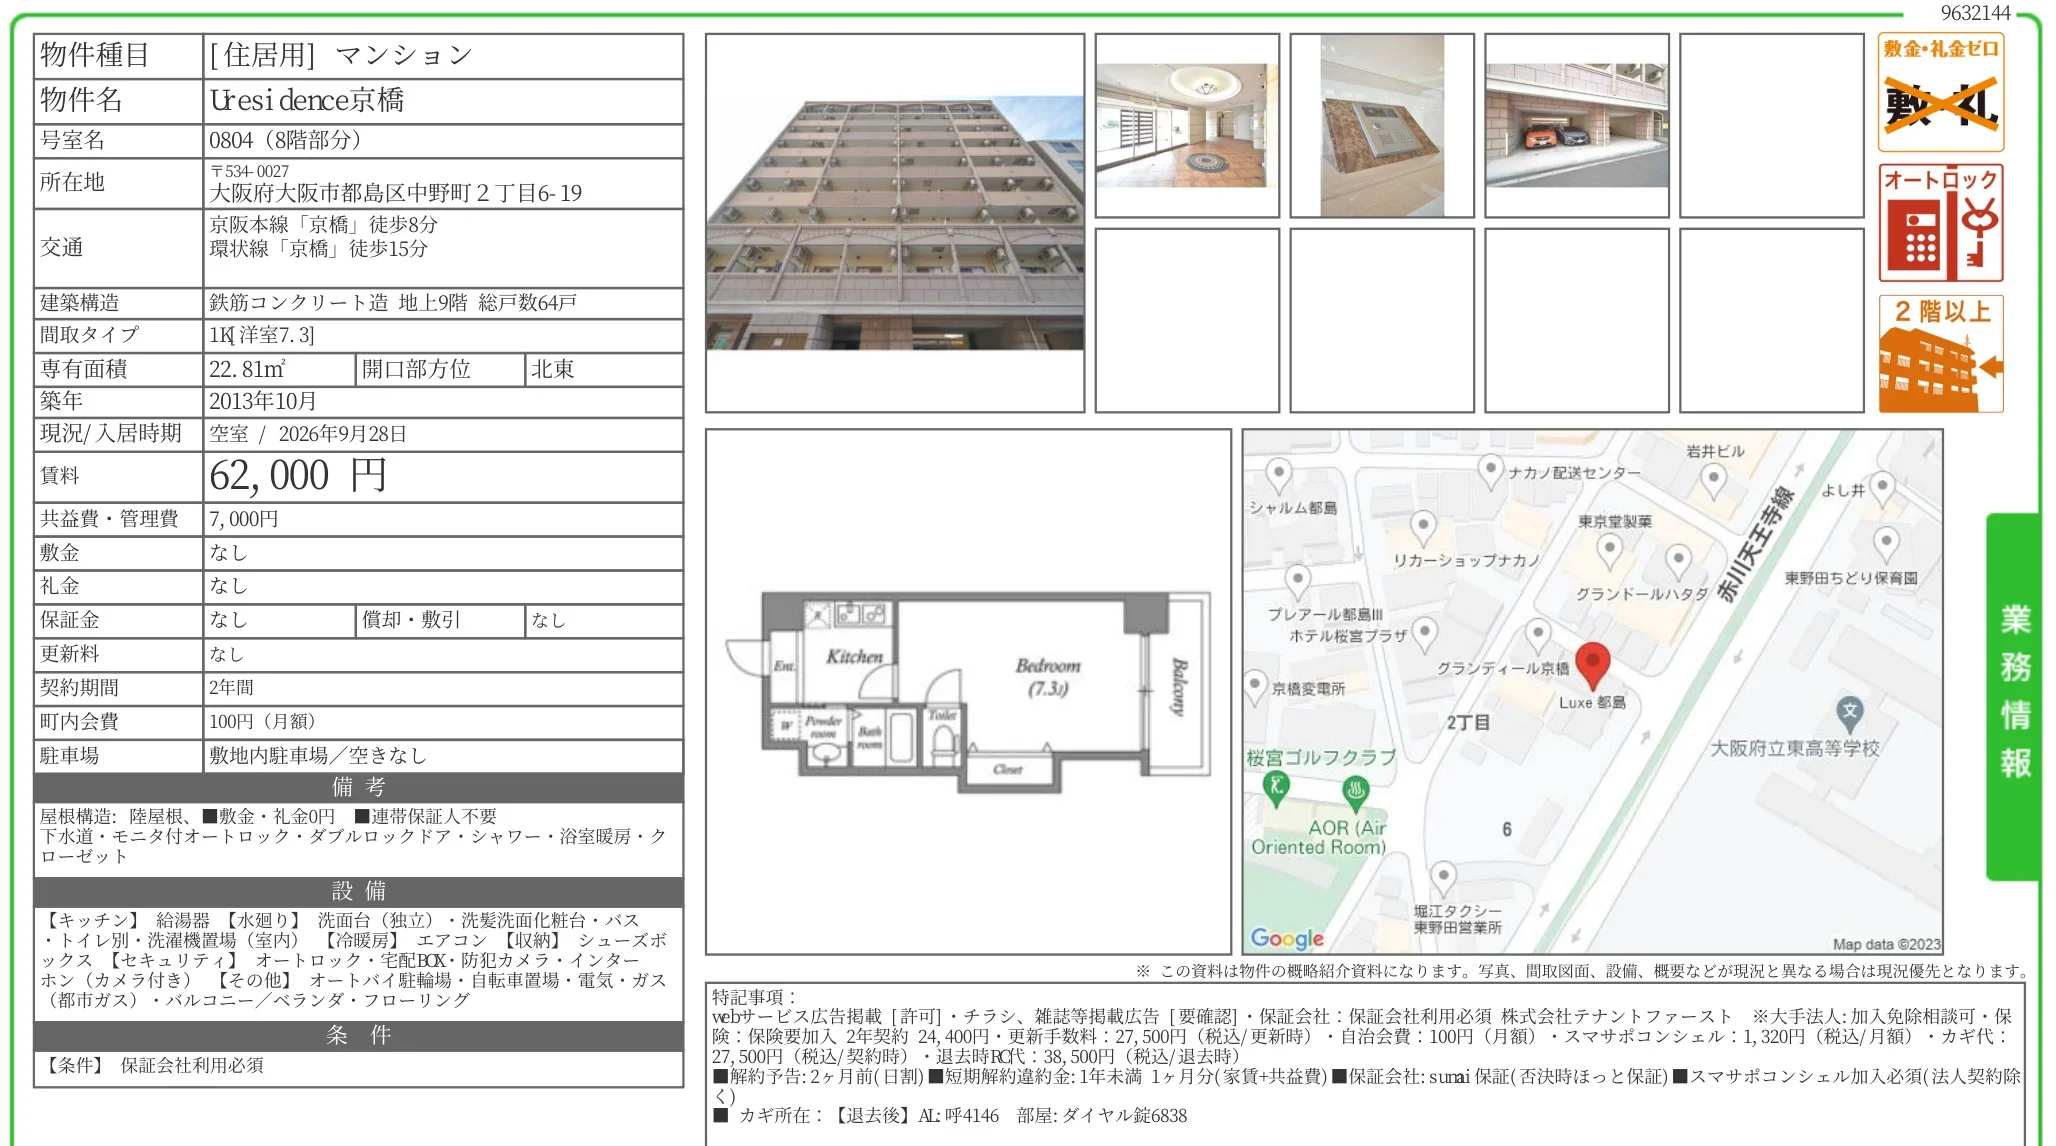
Task: Open the main building exterior photo
Action: 894,223
